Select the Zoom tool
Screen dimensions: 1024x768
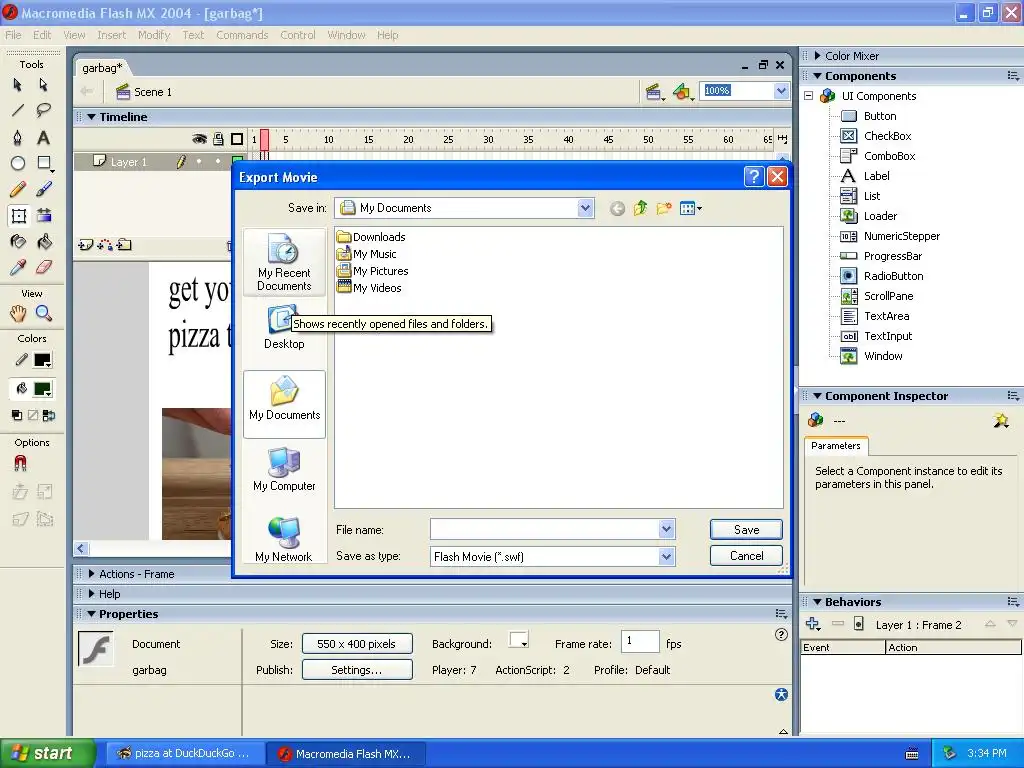(x=43, y=313)
